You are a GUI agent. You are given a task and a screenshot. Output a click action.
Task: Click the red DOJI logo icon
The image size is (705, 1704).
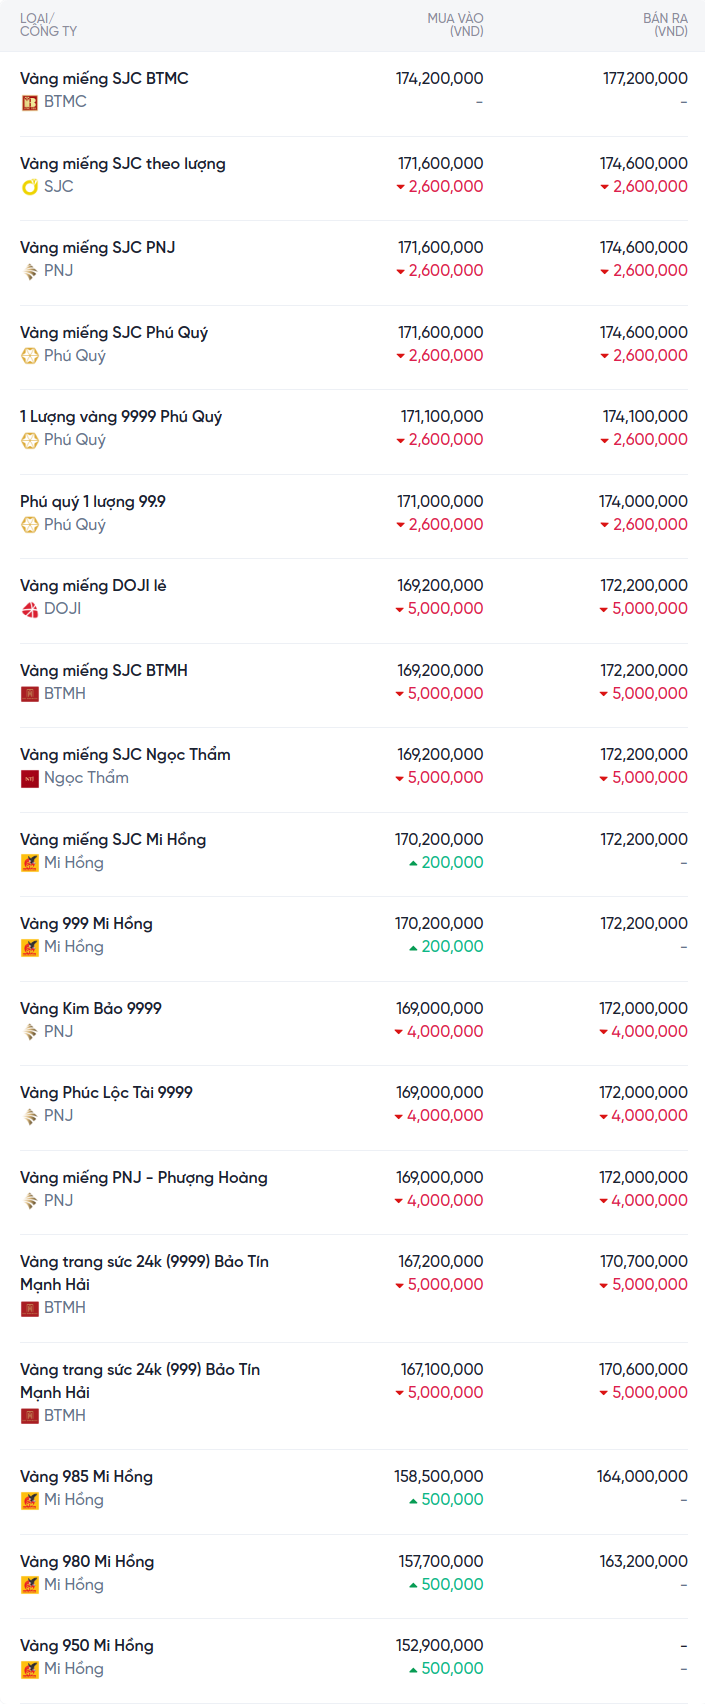pyautogui.click(x=30, y=609)
